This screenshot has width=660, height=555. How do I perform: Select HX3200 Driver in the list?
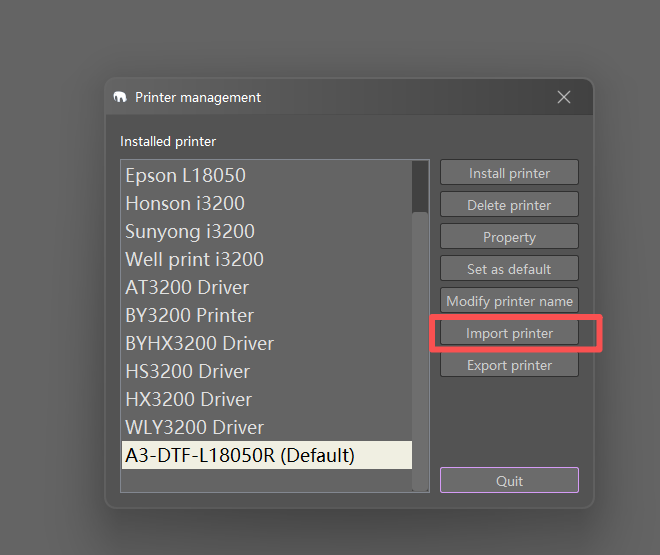pyautogui.click(x=266, y=399)
